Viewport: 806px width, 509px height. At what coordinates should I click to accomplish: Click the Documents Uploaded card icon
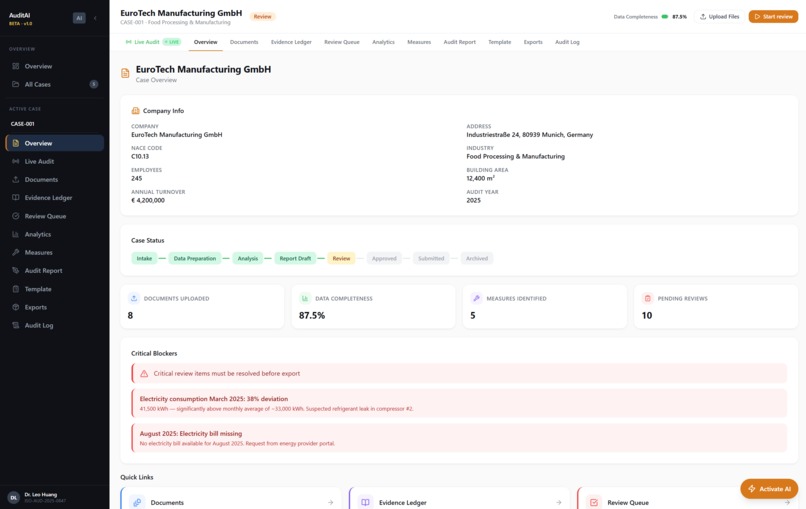point(134,298)
